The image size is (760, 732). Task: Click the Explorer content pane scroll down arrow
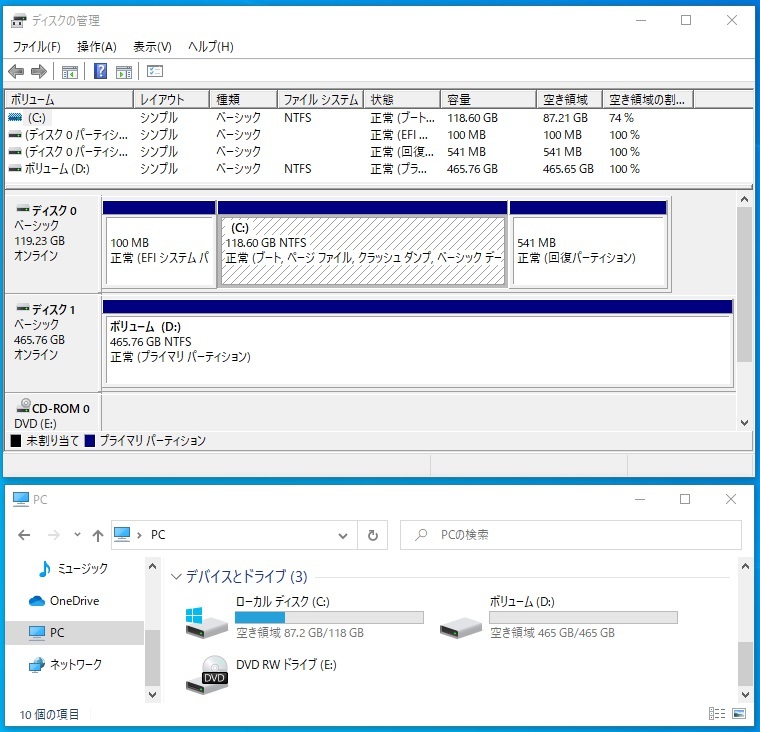point(745,695)
